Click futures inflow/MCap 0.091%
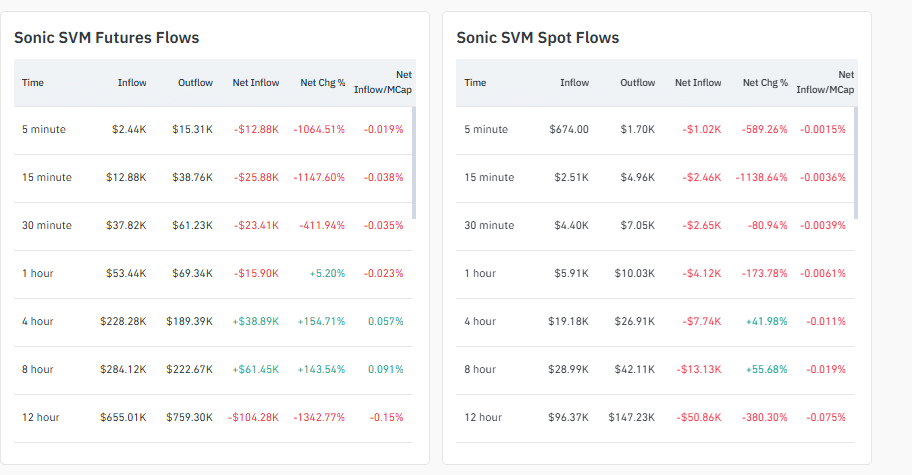This screenshot has width=912, height=475. [x=386, y=369]
